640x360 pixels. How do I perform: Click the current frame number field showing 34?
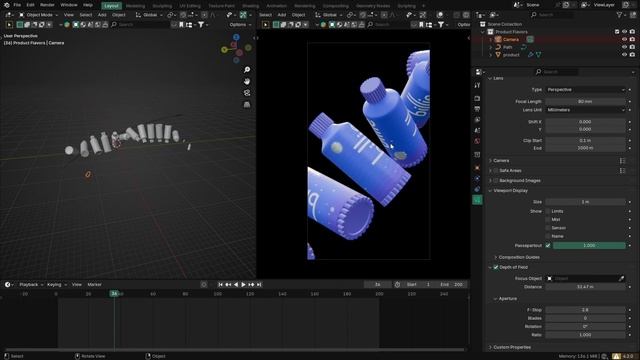point(378,284)
